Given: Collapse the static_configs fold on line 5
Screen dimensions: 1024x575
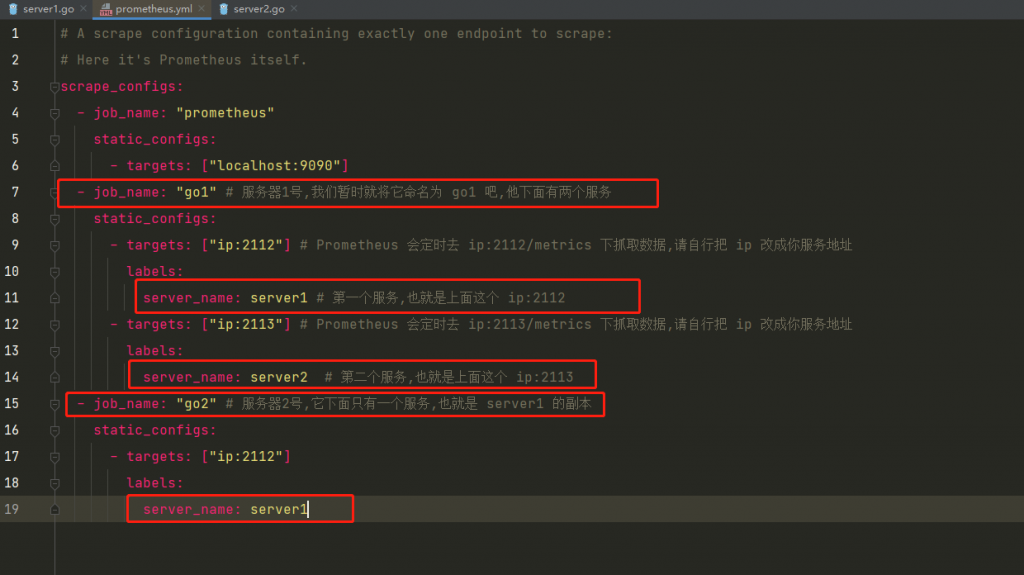Looking at the screenshot, I should coord(55,140).
